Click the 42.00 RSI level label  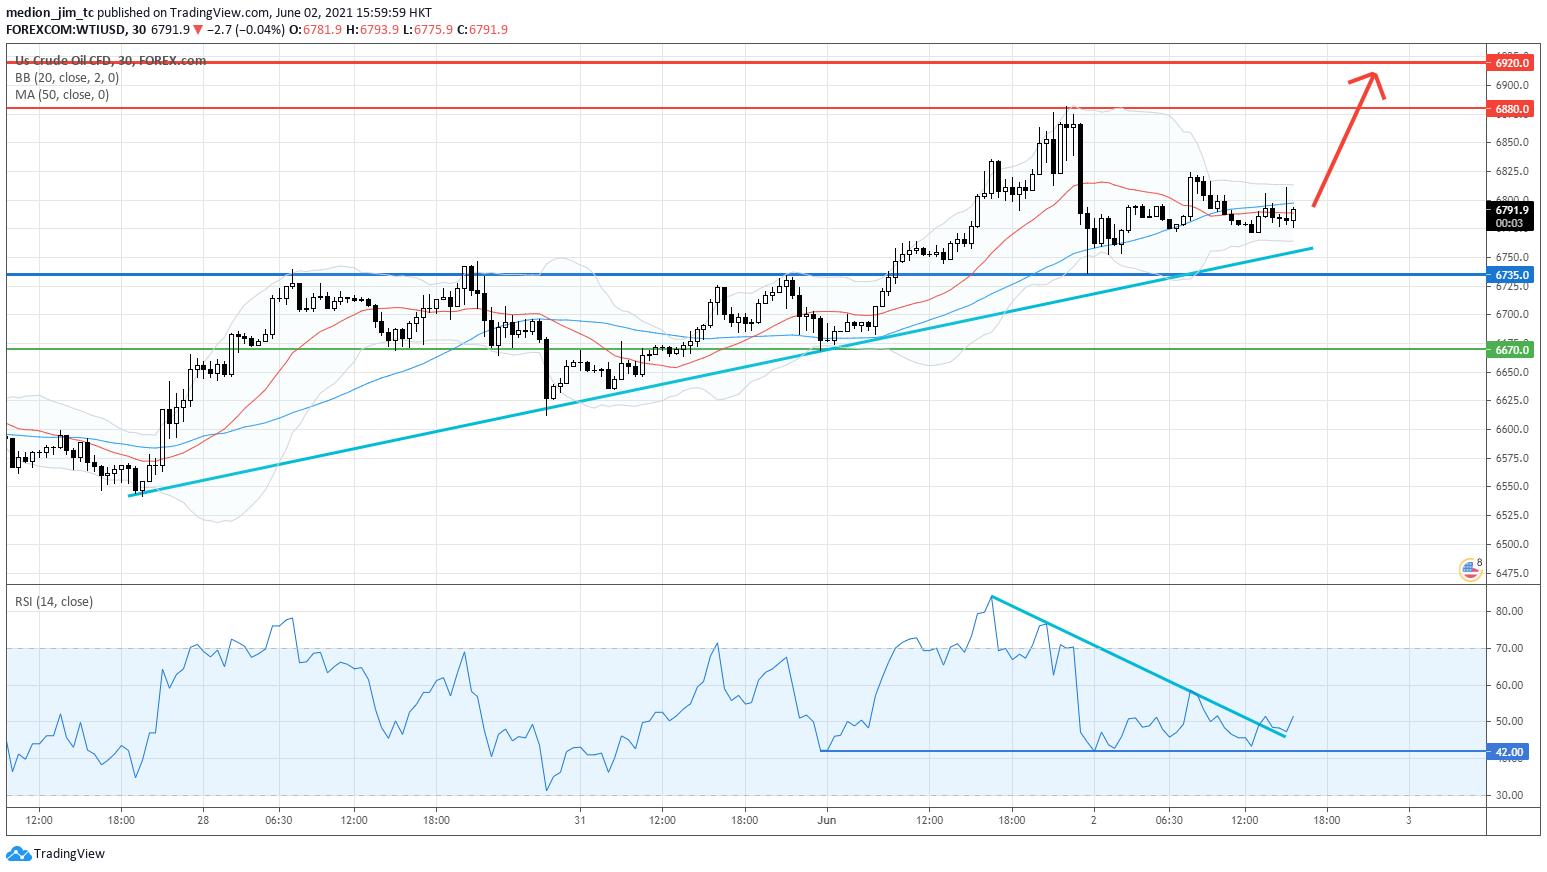pyautogui.click(x=1509, y=752)
